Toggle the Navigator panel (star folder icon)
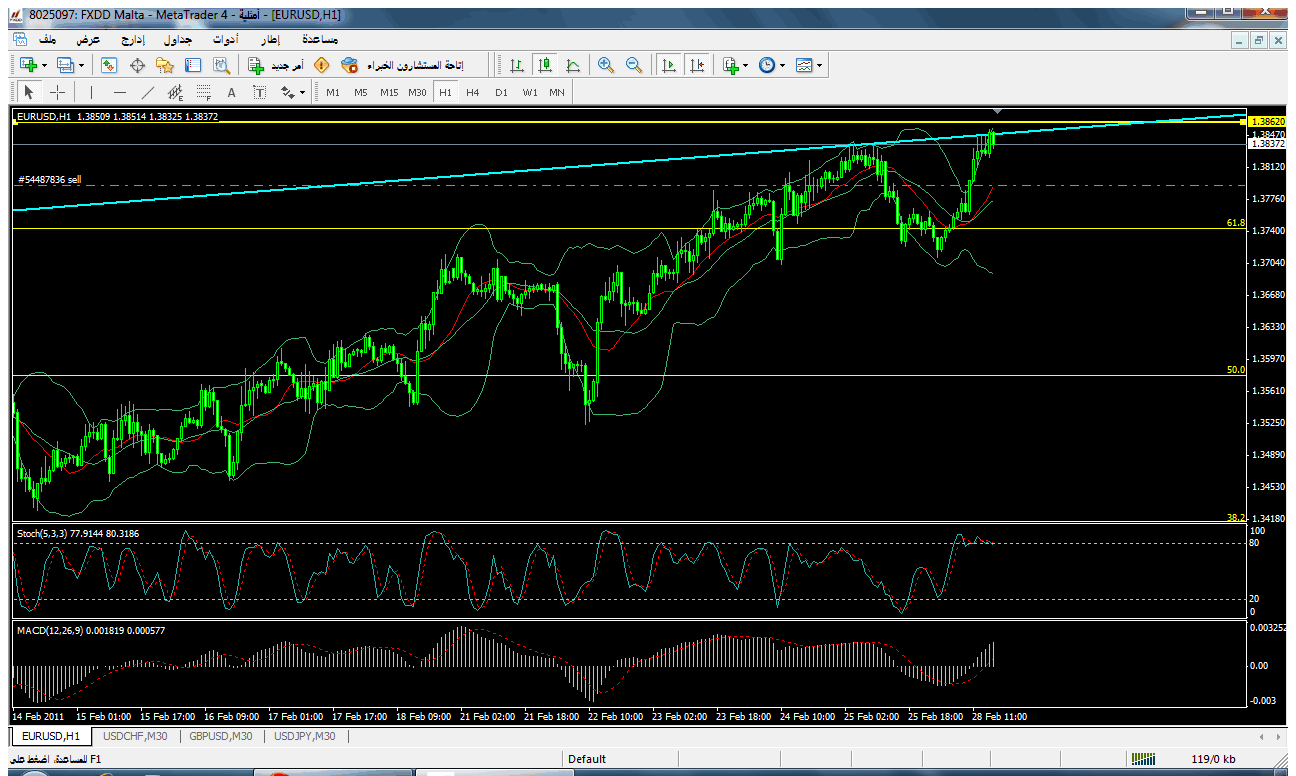 coord(165,65)
